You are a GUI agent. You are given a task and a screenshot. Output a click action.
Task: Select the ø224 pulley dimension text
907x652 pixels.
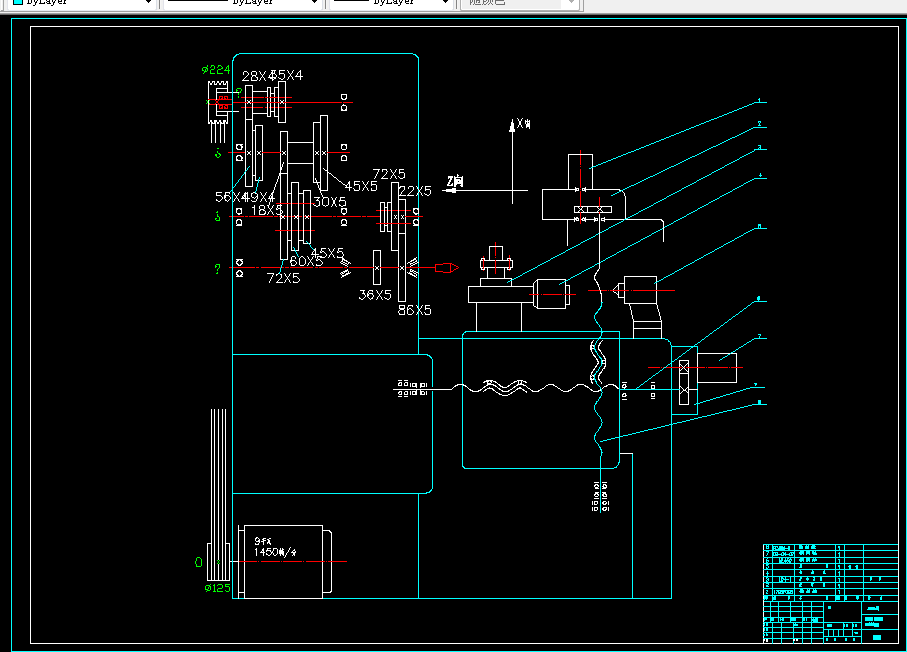click(216, 69)
